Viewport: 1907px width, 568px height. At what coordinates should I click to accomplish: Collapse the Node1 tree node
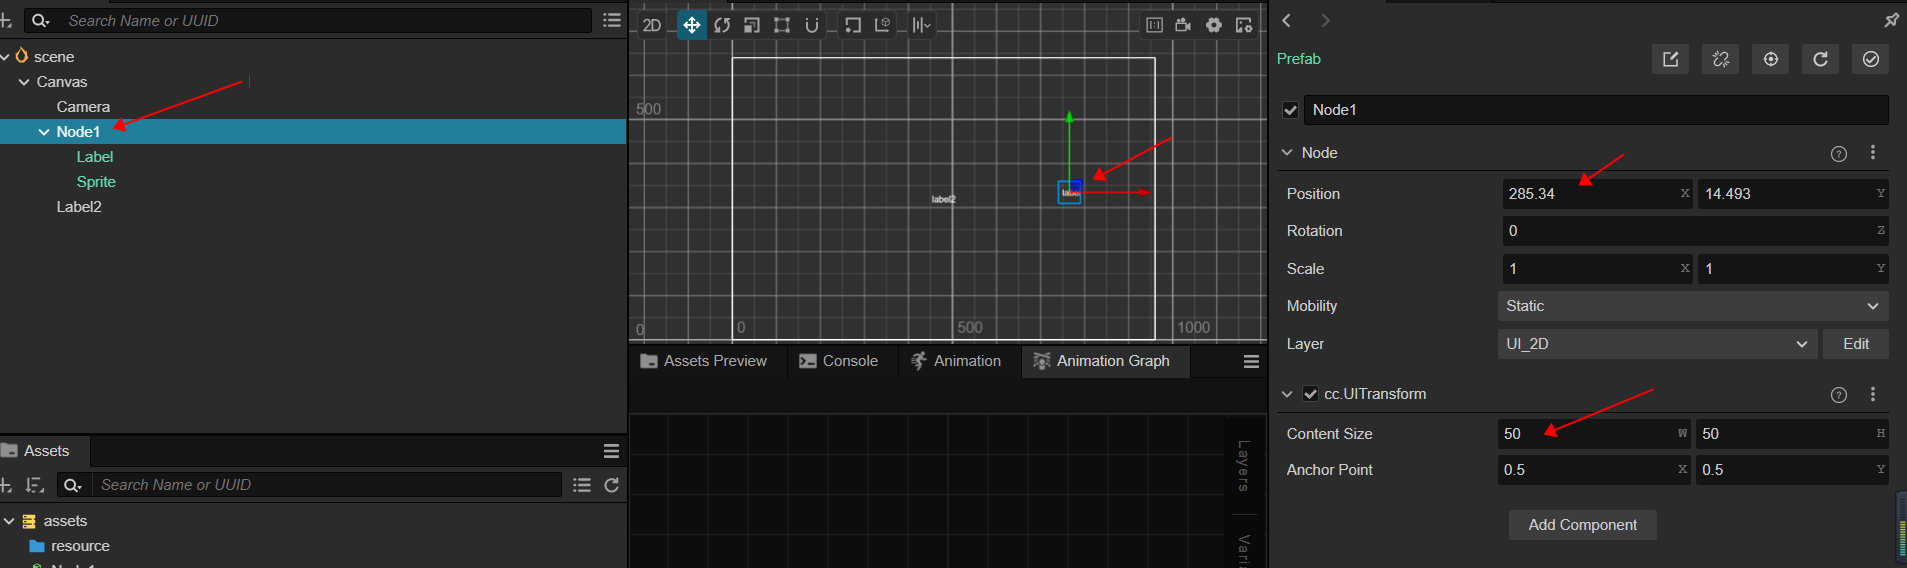click(x=44, y=132)
